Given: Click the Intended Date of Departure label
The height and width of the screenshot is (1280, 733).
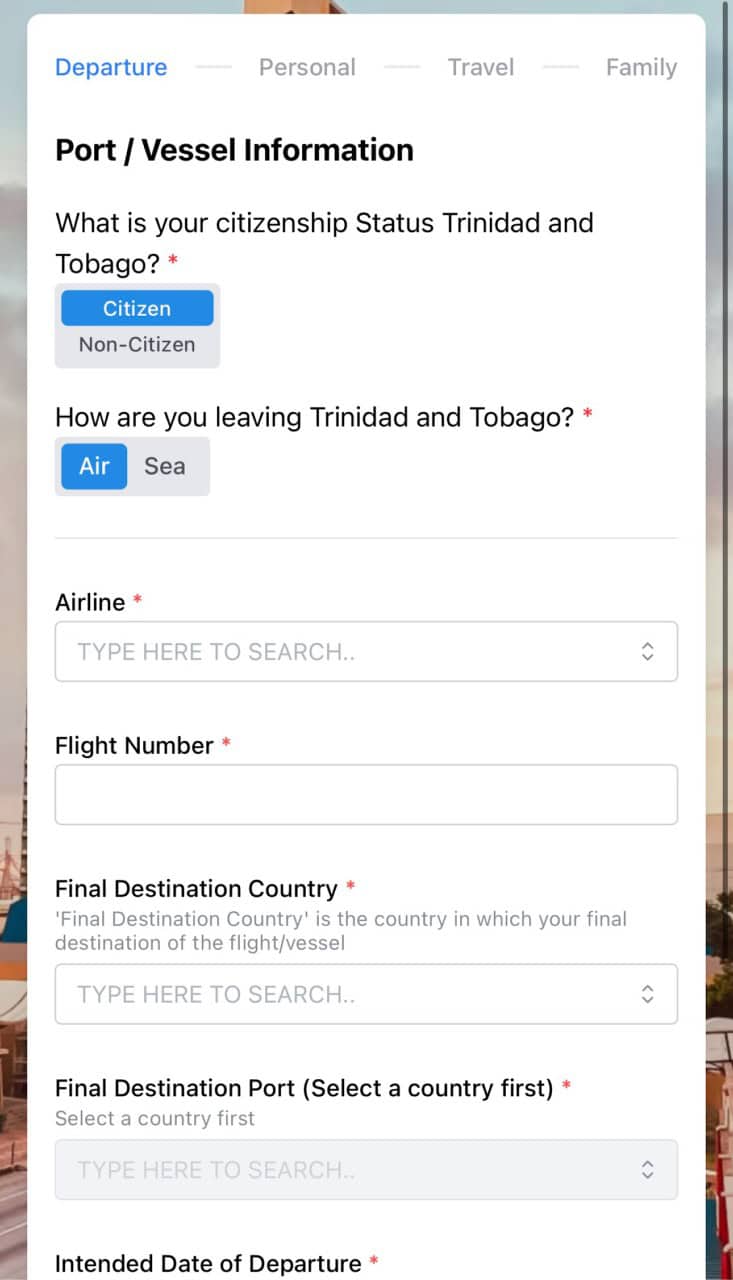Looking at the screenshot, I should click(208, 1264).
